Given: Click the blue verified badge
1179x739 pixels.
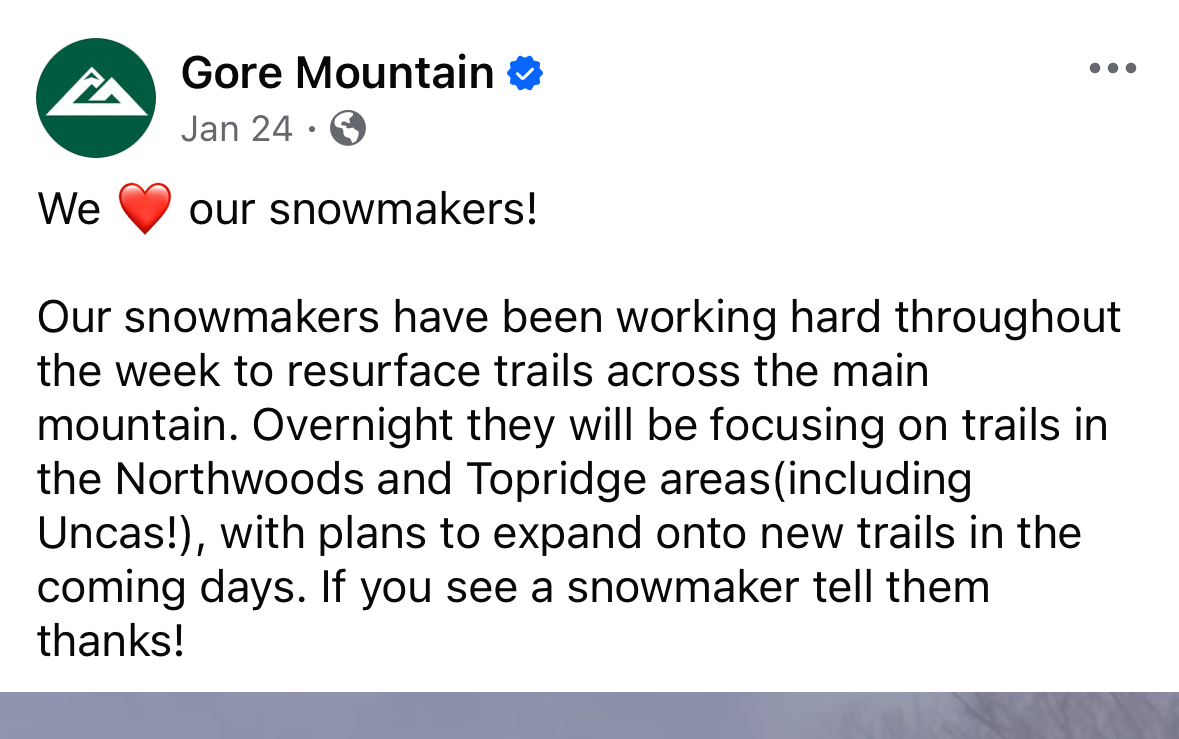Looking at the screenshot, I should pyautogui.click(x=525, y=74).
